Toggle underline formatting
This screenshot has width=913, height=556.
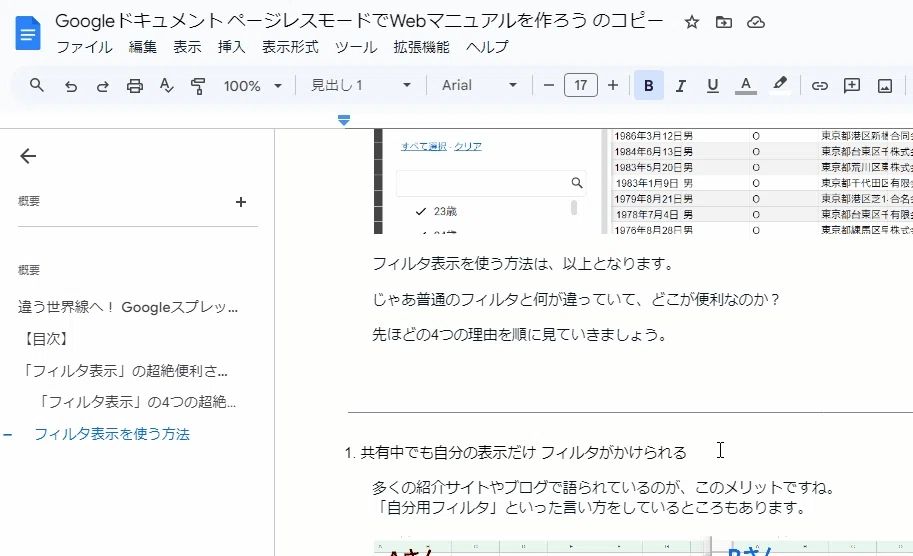712,86
